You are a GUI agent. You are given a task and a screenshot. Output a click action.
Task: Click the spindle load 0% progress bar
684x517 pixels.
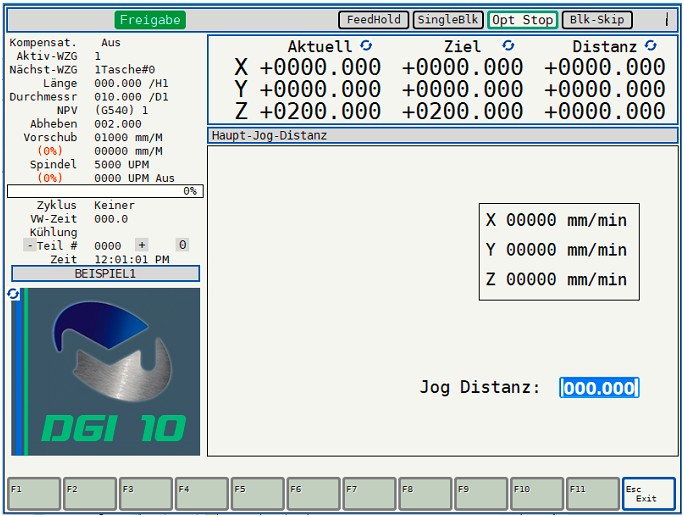pos(105,191)
